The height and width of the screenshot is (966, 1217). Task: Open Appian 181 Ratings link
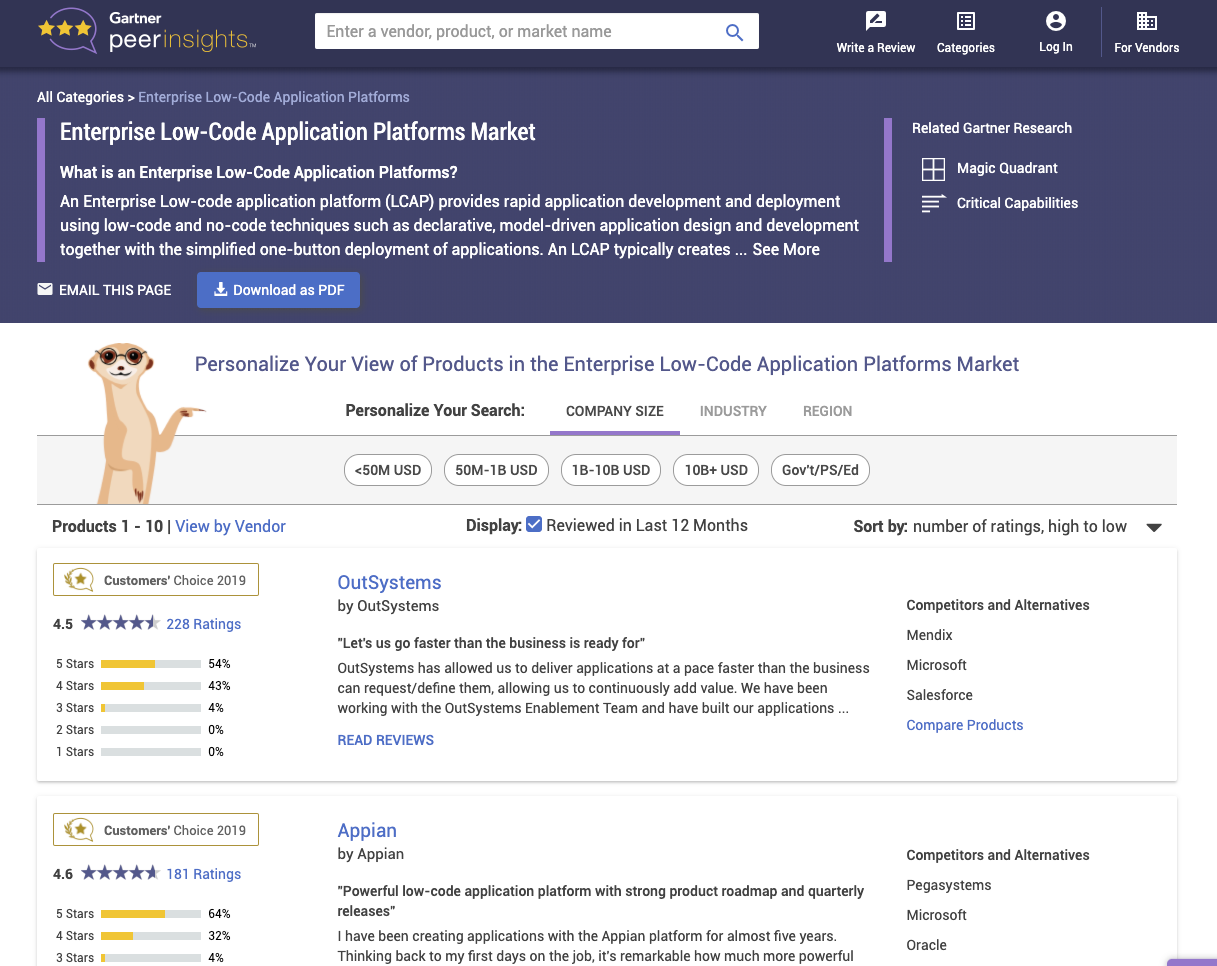204,874
